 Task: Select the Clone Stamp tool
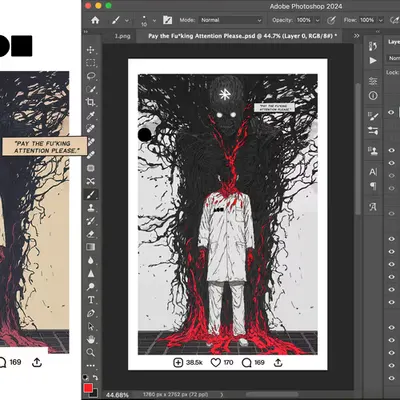(91, 208)
